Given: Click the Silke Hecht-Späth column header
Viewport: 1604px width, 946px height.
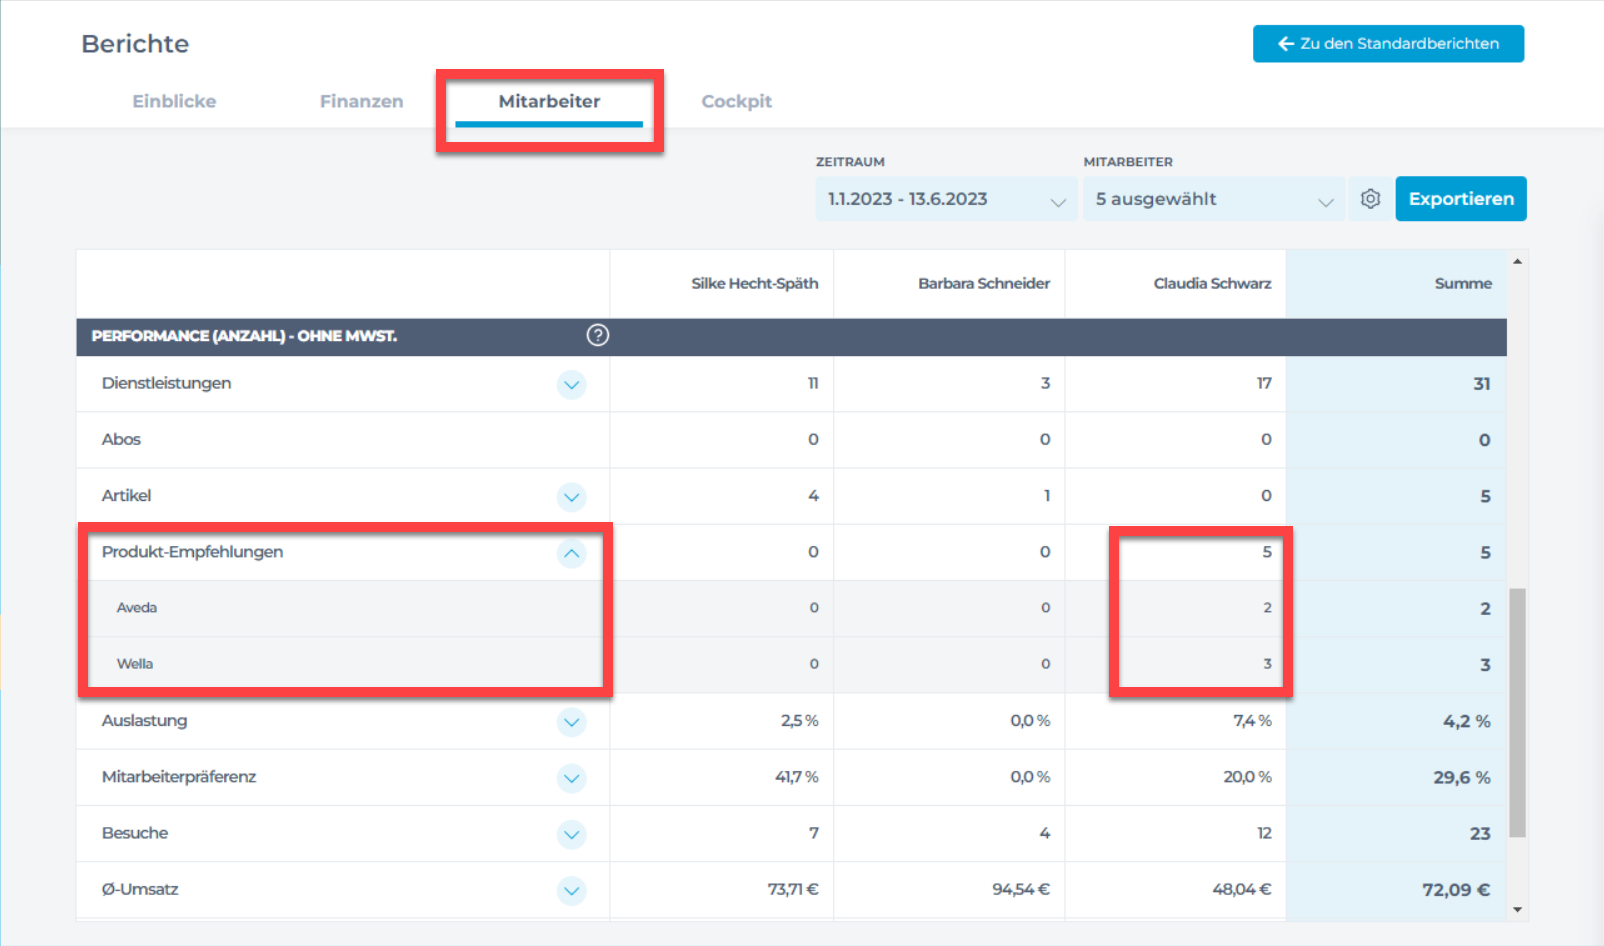Looking at the screenshot, I should click(x=754, y=284).
